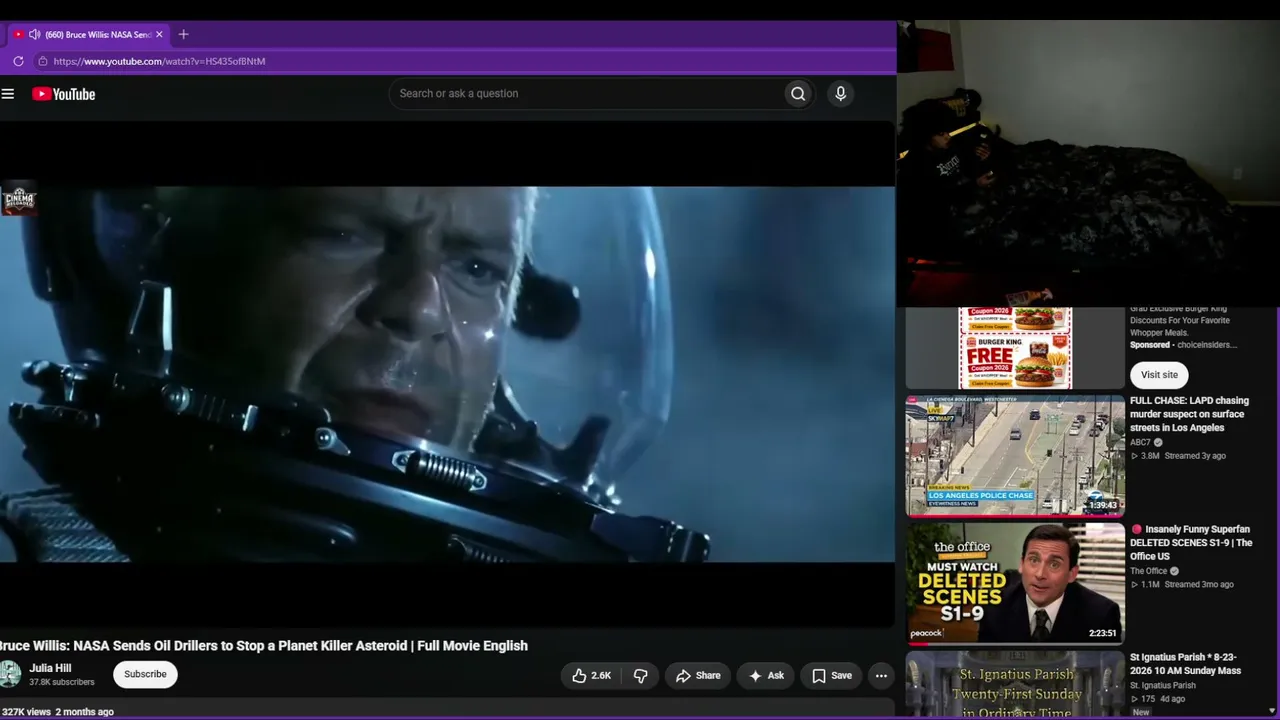This screenshot has height=720, width=1280.
Task: Dislike the video with the thumbs-down icon
Action: (641, 676)
